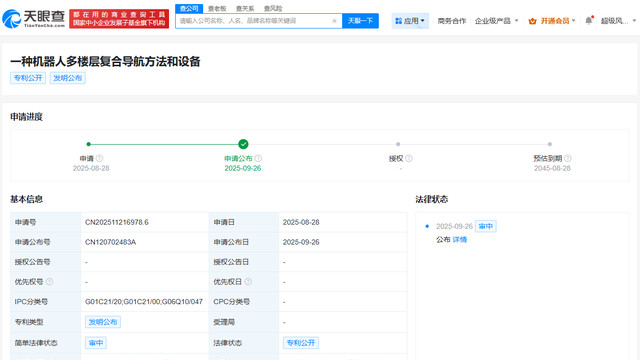
Task: Click the help icon beside 优先权日
Action: point(248,282)
